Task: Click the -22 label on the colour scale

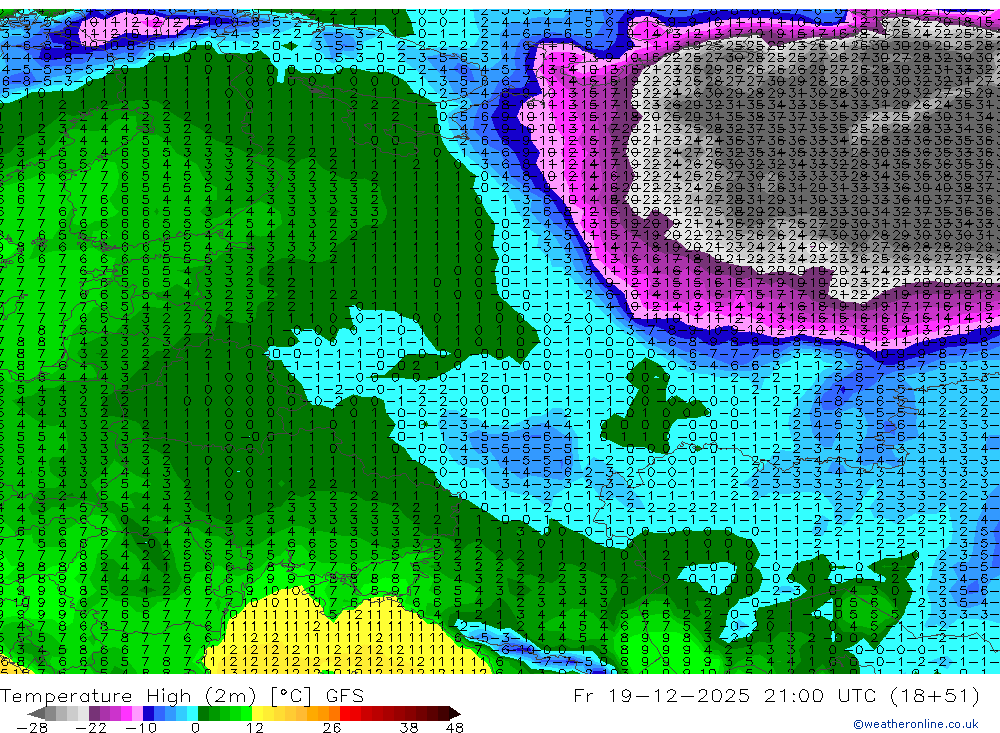Action: 91,727
